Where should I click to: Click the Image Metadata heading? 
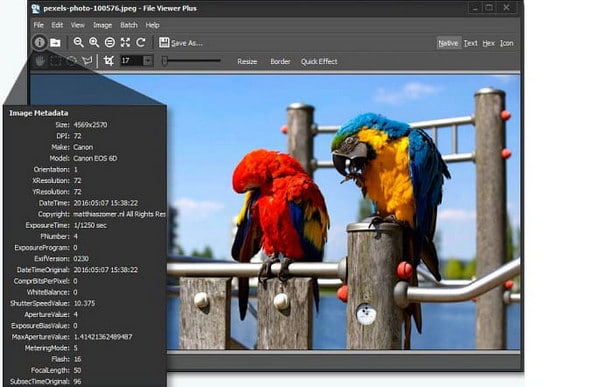[x=39, y=113]
